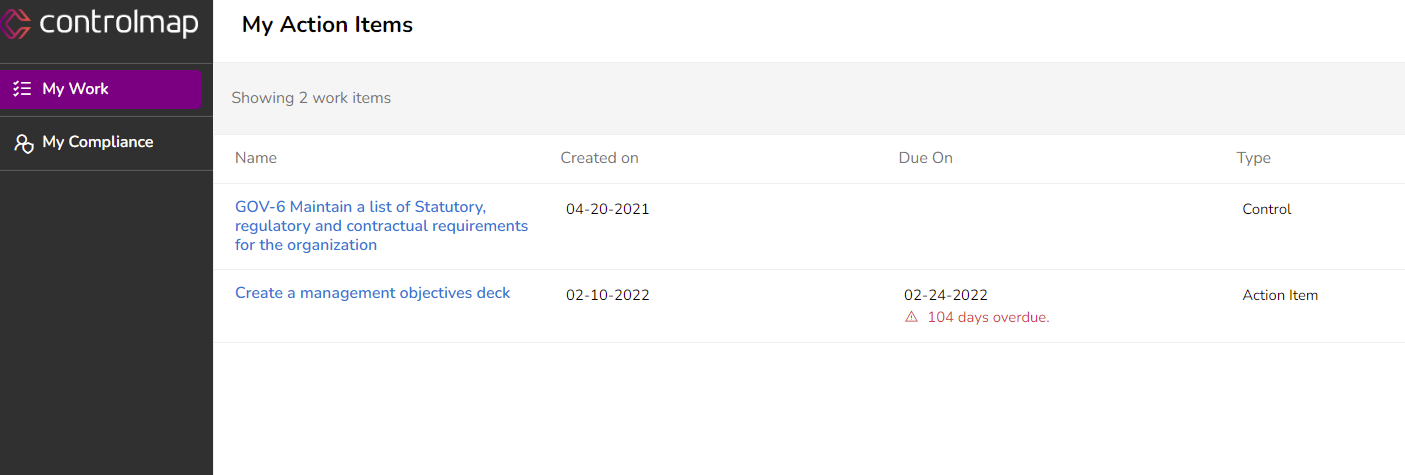Open the GOV-6 Statutory requirements control link
The width and height of the screenshot is (1405, 475).
click(381, 226)
